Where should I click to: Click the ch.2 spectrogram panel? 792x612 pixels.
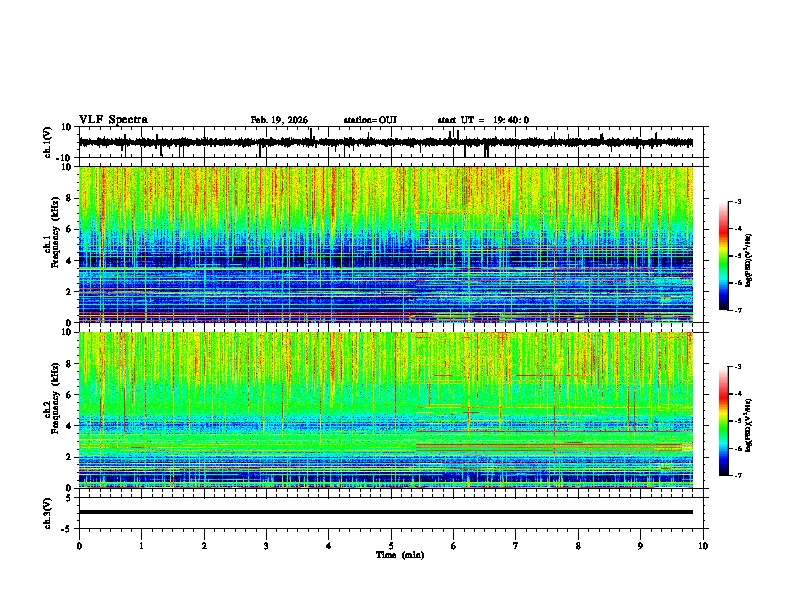coord(386,410)
